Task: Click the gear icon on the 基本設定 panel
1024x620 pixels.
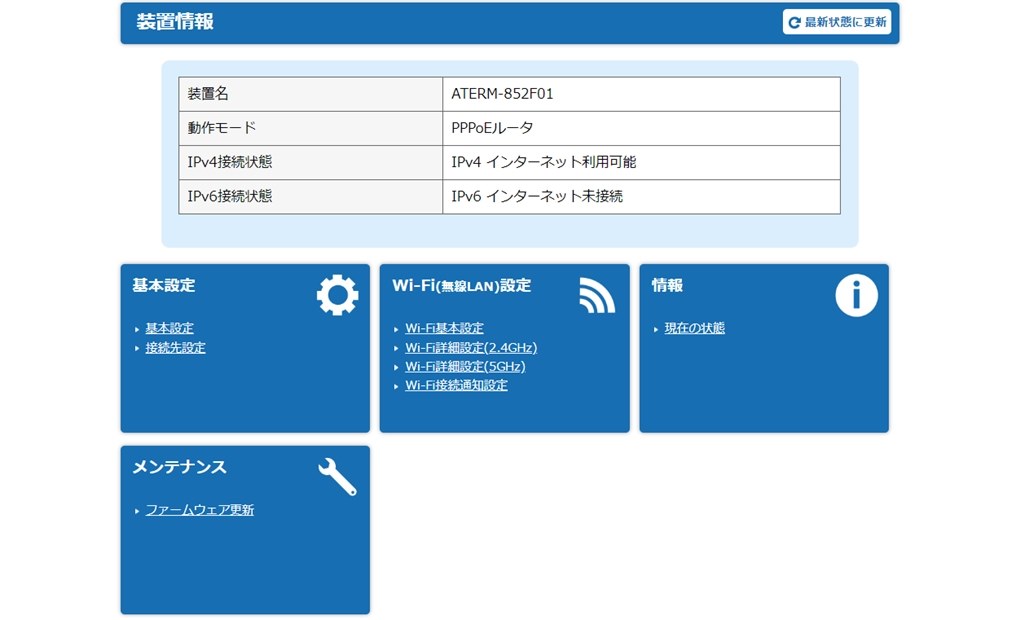Action: pos(337,293)
